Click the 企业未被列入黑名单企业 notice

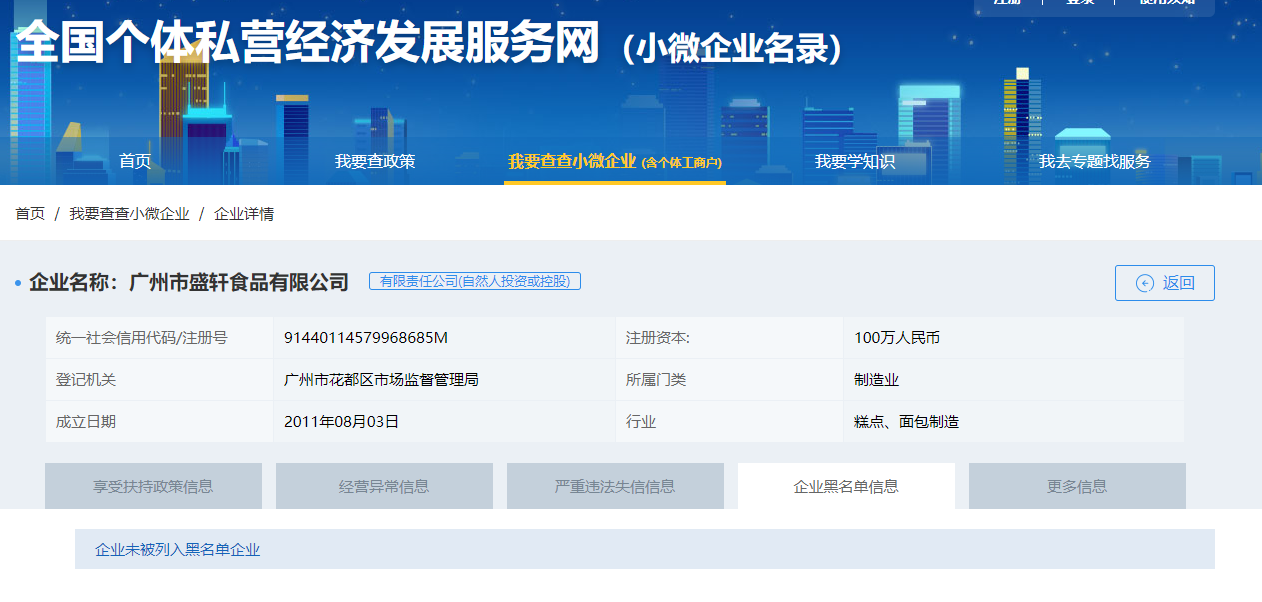coord(645,549)
